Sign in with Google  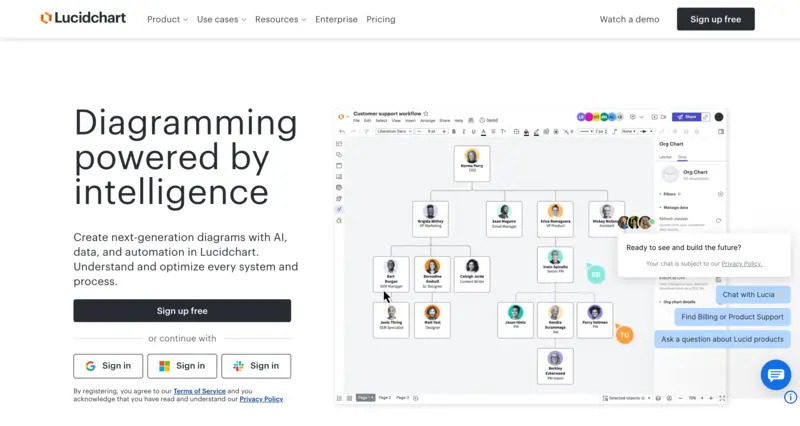click(x=108, y=366)
